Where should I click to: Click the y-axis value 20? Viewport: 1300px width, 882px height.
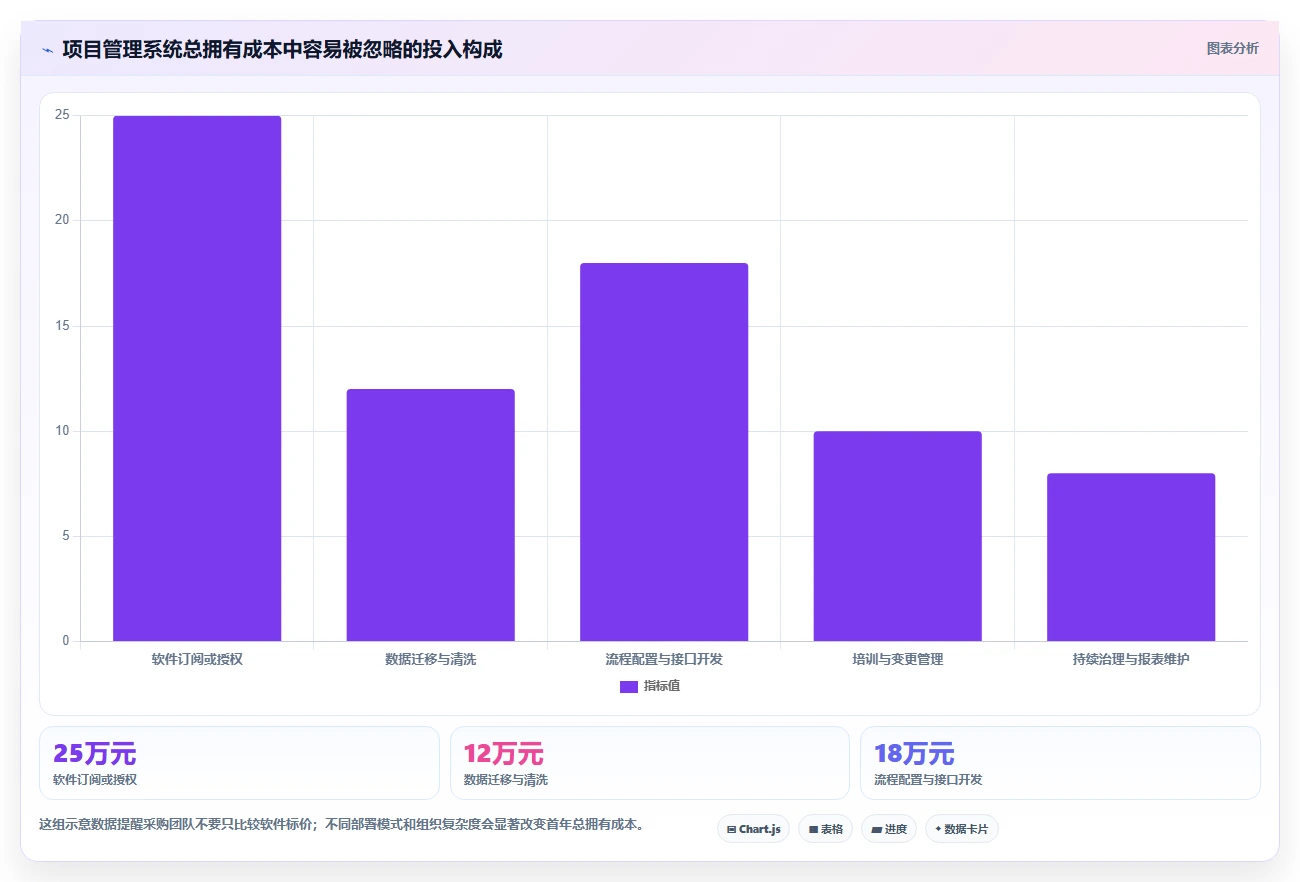pos(62,220)
